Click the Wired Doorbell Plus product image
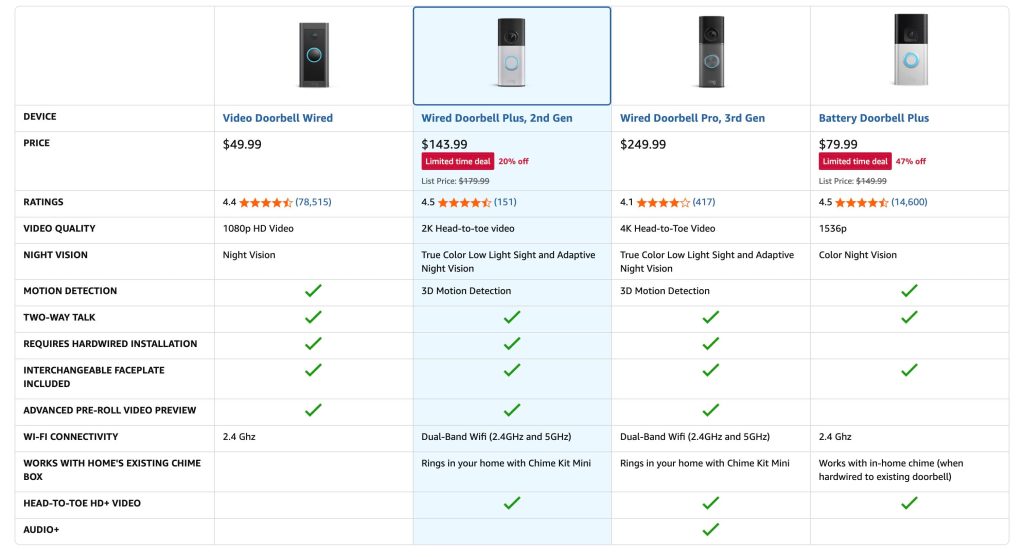This screenshot has height=557, width=1024. point(511,56)
